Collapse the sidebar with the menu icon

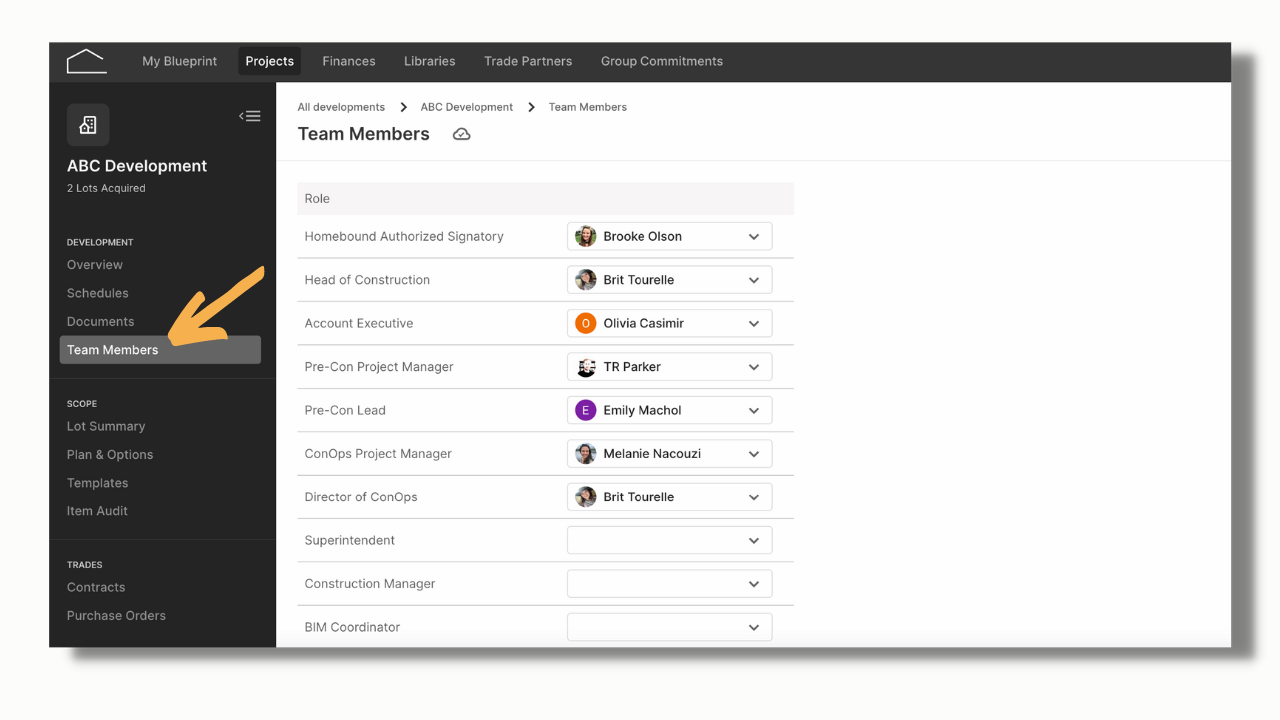250,116
